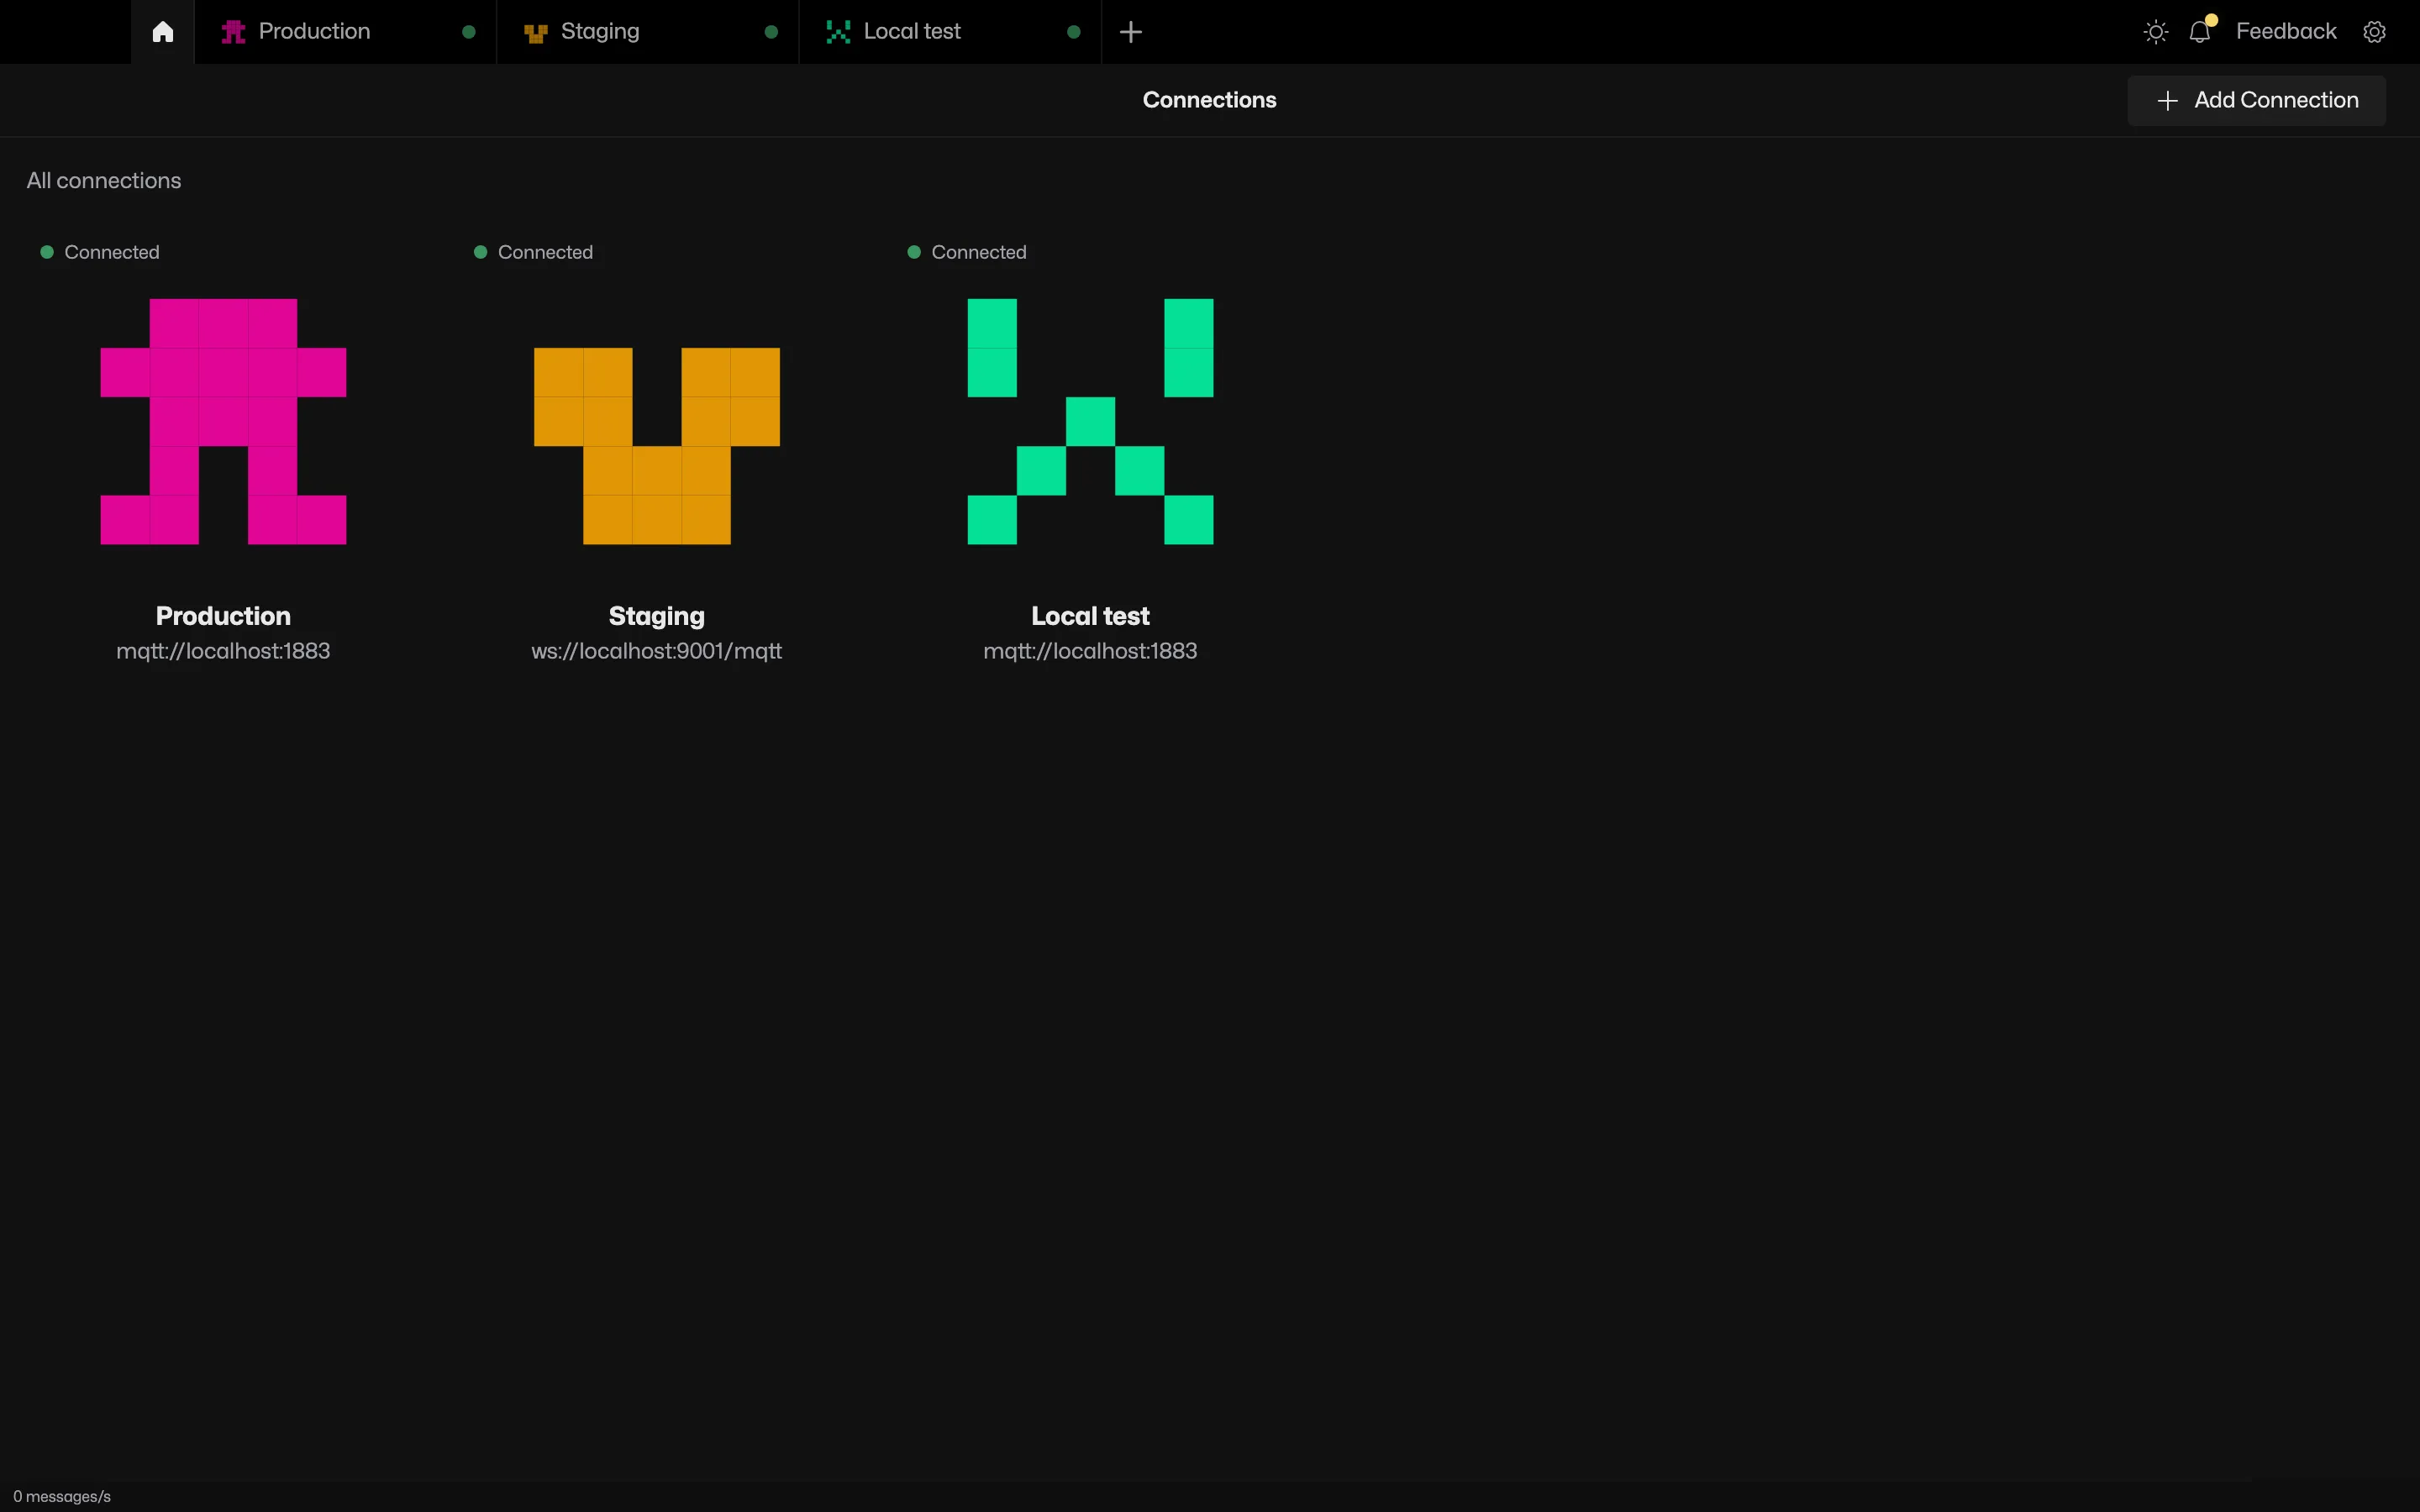2420x1512 pixels.
Task: Click the orange Staging tab avatar icon
Action: point(536,33)
